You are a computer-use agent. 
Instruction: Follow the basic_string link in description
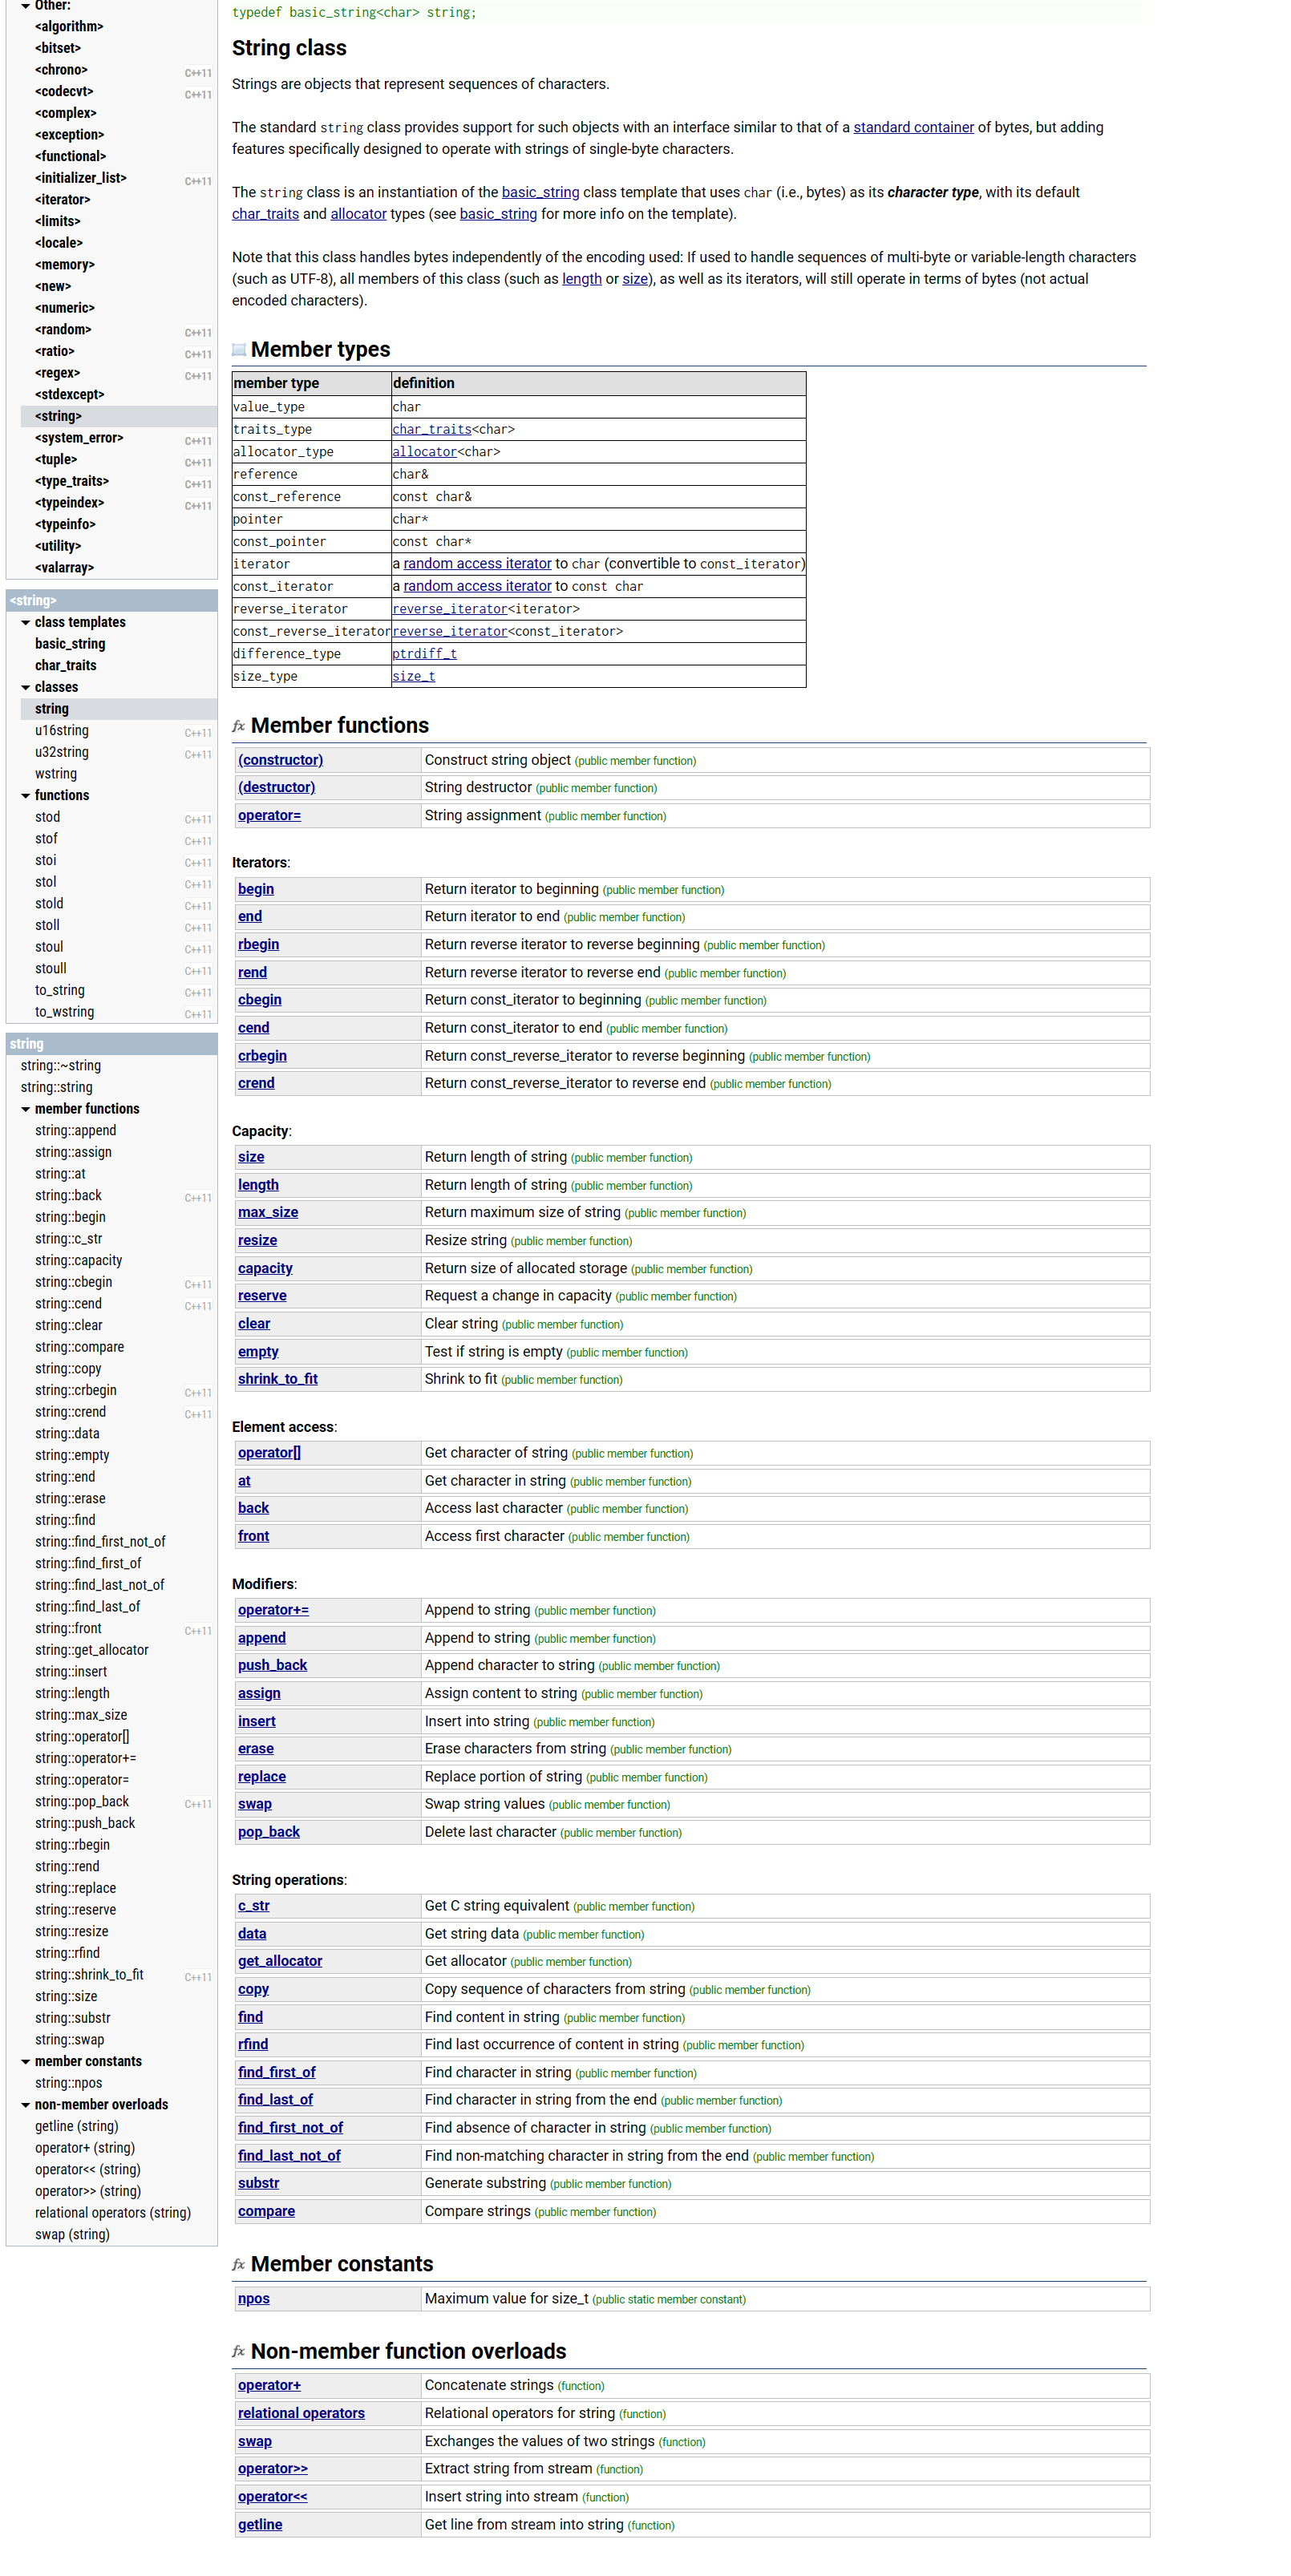[540, 192]
